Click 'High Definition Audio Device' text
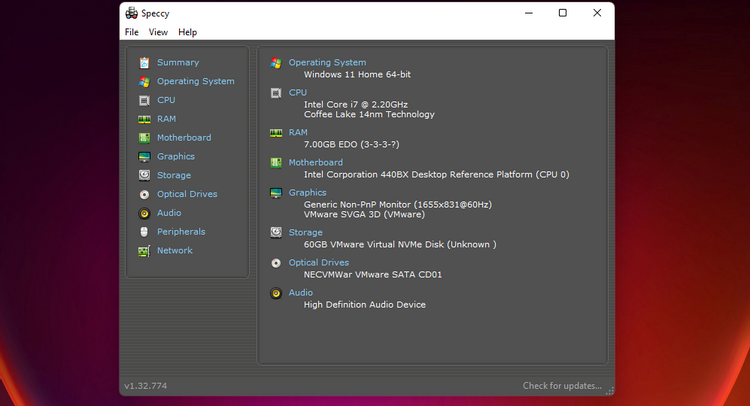 click(x=364, y=305)
